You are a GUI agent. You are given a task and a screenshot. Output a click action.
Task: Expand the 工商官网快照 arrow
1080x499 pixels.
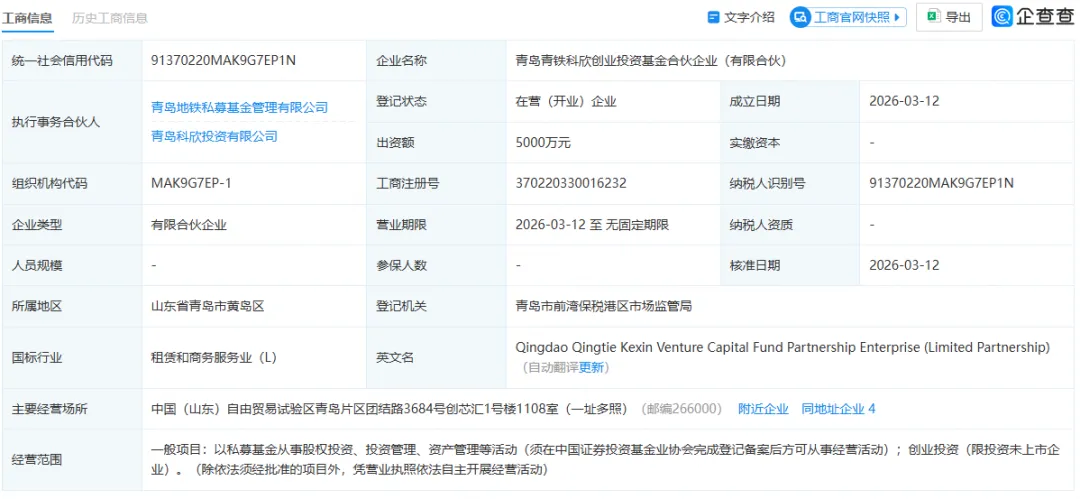click(x=897, y=18)
